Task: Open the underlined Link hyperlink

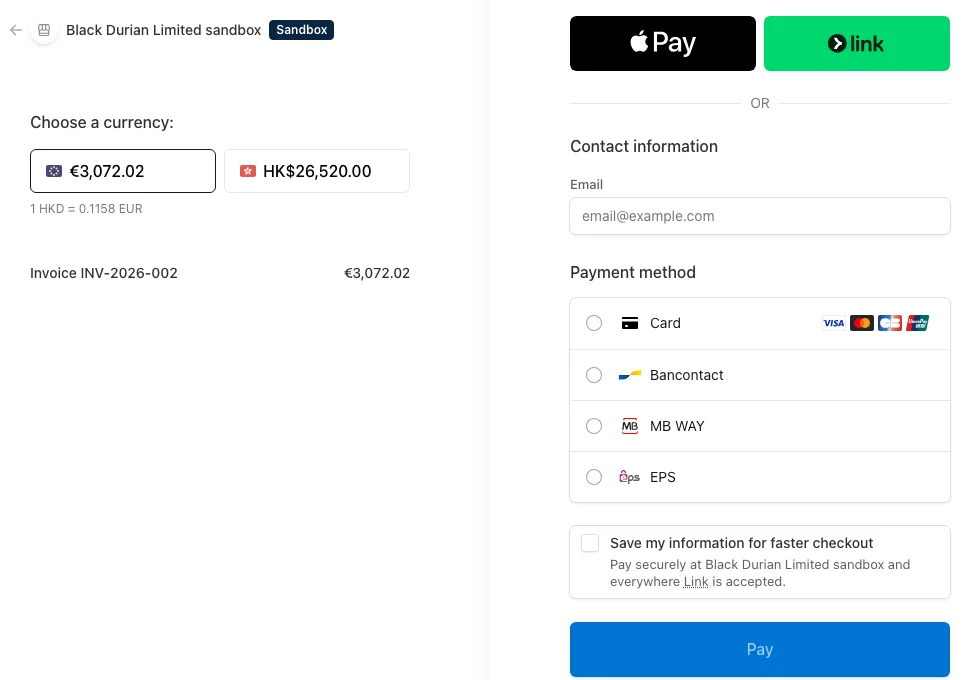Action: point(696,582)
